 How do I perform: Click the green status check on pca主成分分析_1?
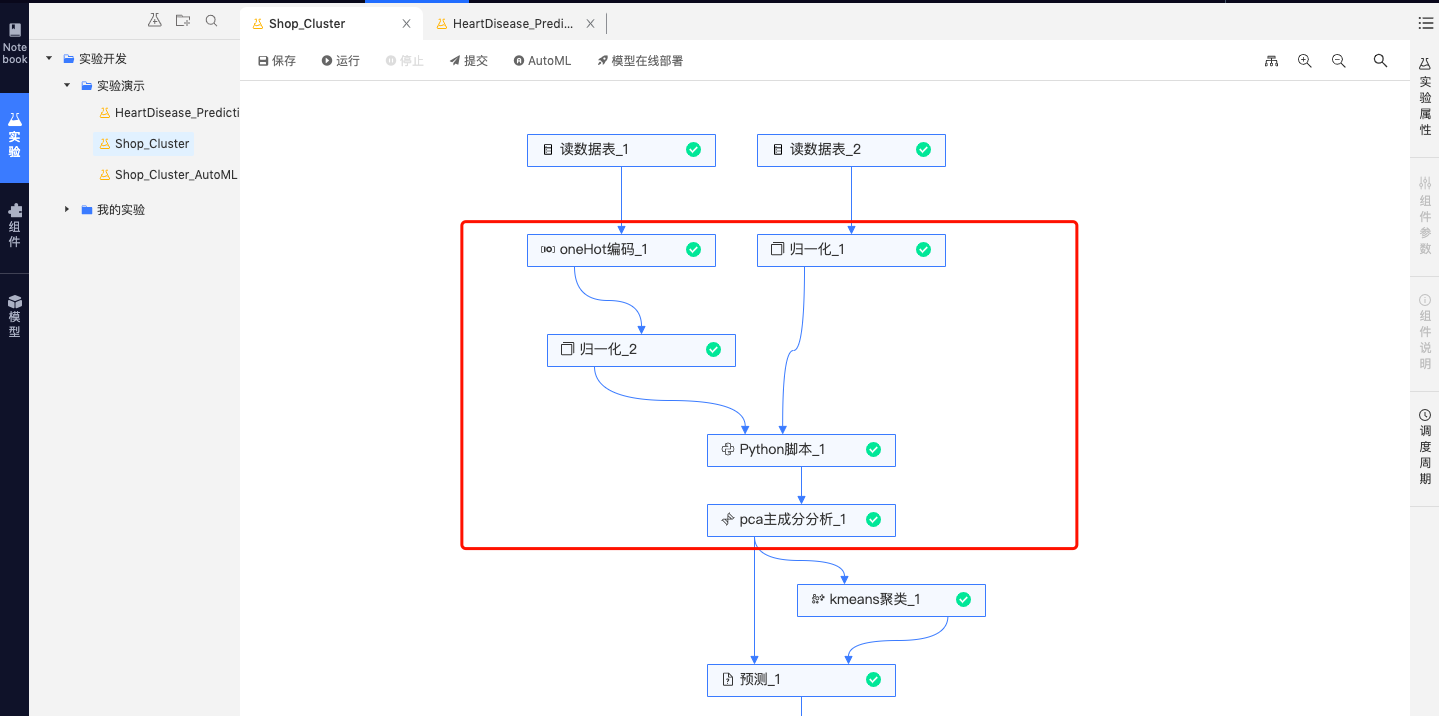(873, 520)
